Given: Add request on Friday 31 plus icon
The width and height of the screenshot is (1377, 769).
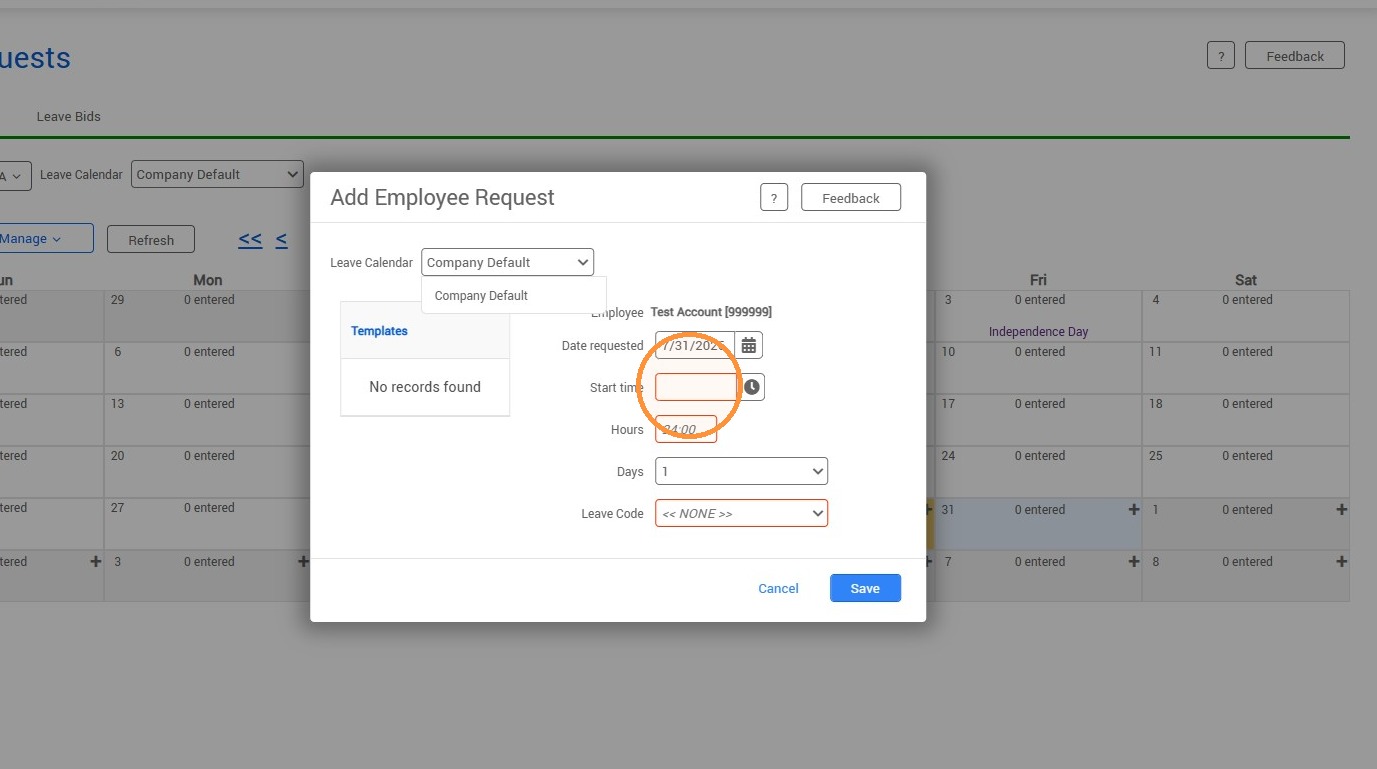Looking at the screenshot, I should click(1134, 509).
